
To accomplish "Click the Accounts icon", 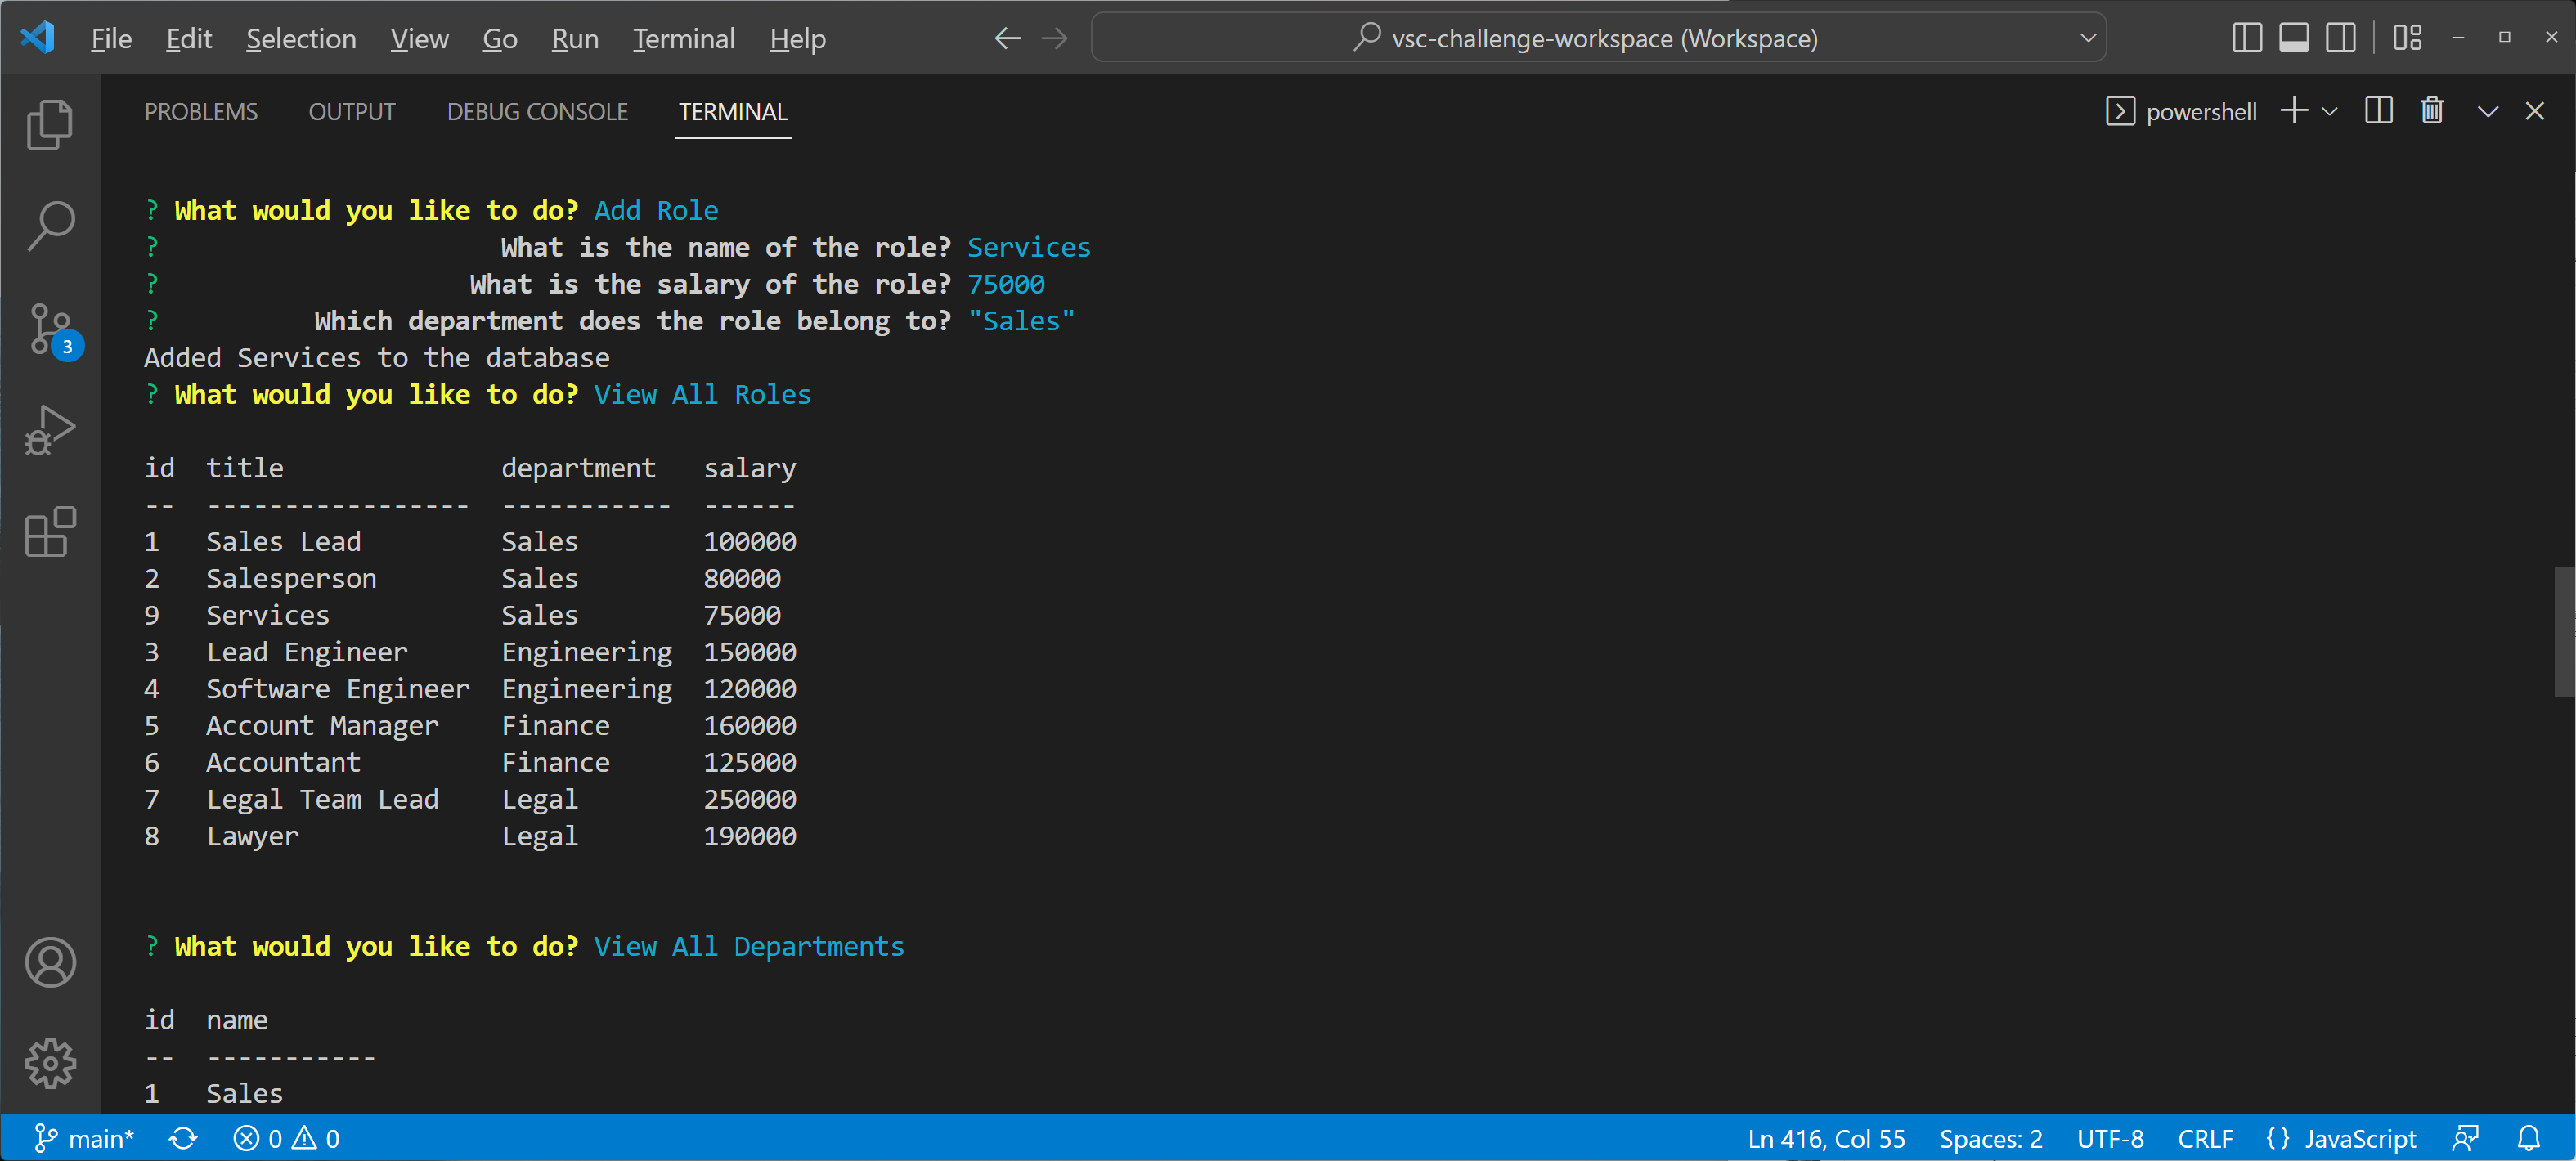I will [x=50, y=962].
